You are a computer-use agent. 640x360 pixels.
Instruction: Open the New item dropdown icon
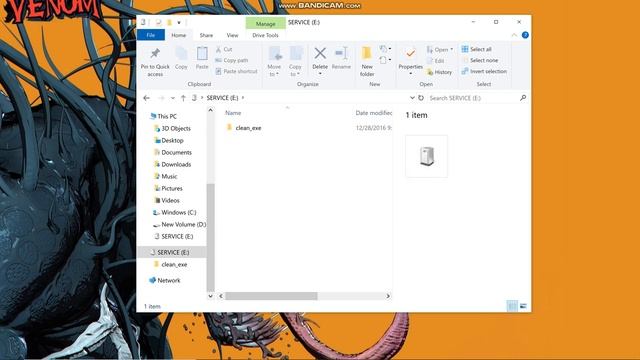(x=385, y=49)
